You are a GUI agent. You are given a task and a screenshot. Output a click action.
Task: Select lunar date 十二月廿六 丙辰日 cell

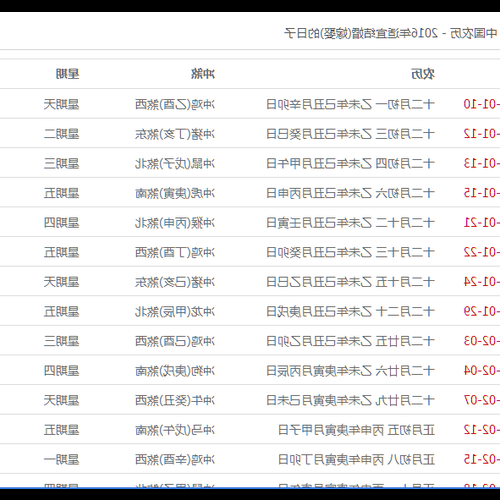[x=350, y=371]
